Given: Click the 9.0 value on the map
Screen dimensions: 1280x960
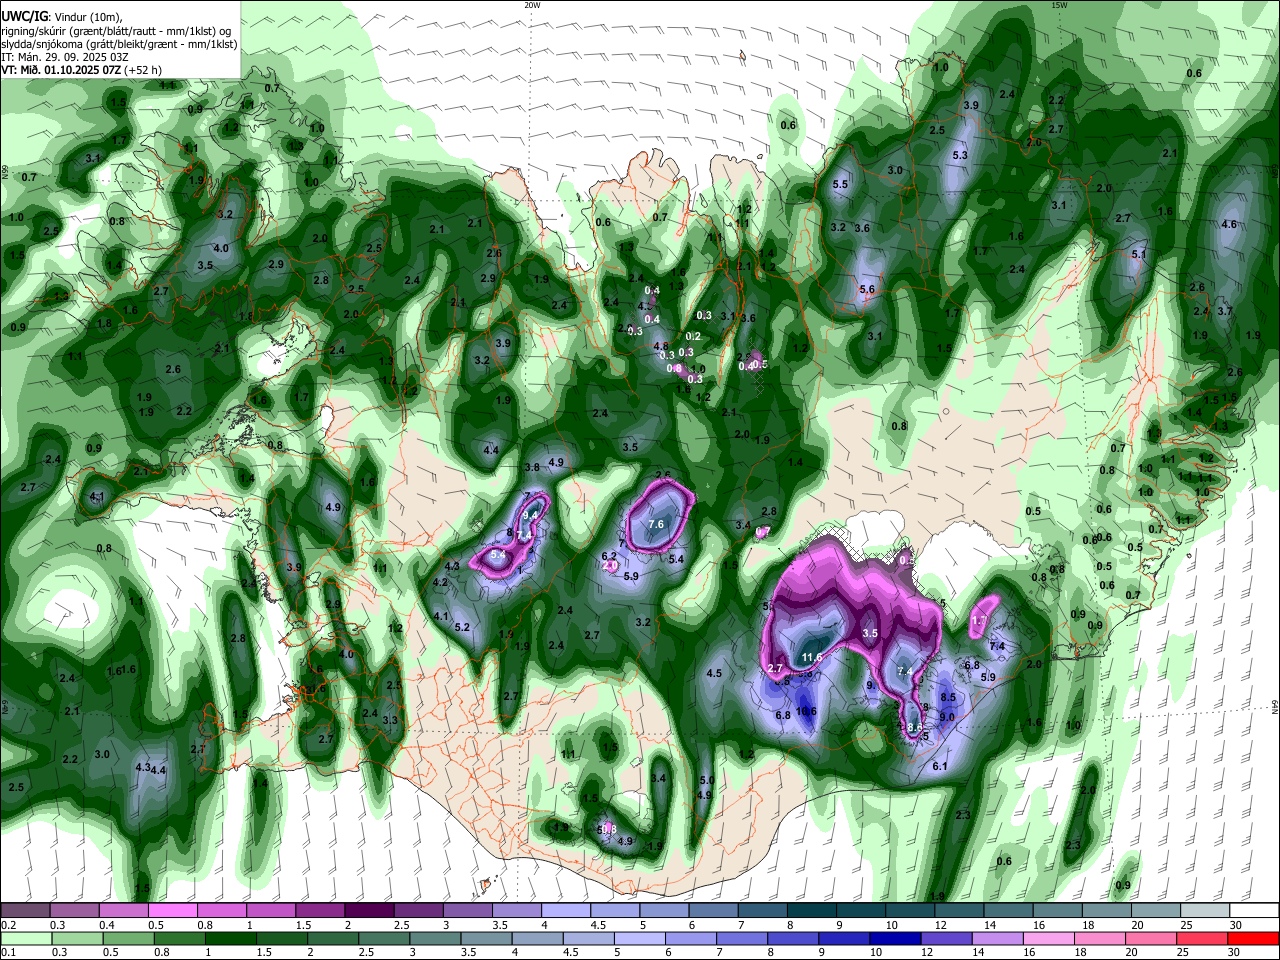Looking at the screenshot, I should click(x=947, y=717).
